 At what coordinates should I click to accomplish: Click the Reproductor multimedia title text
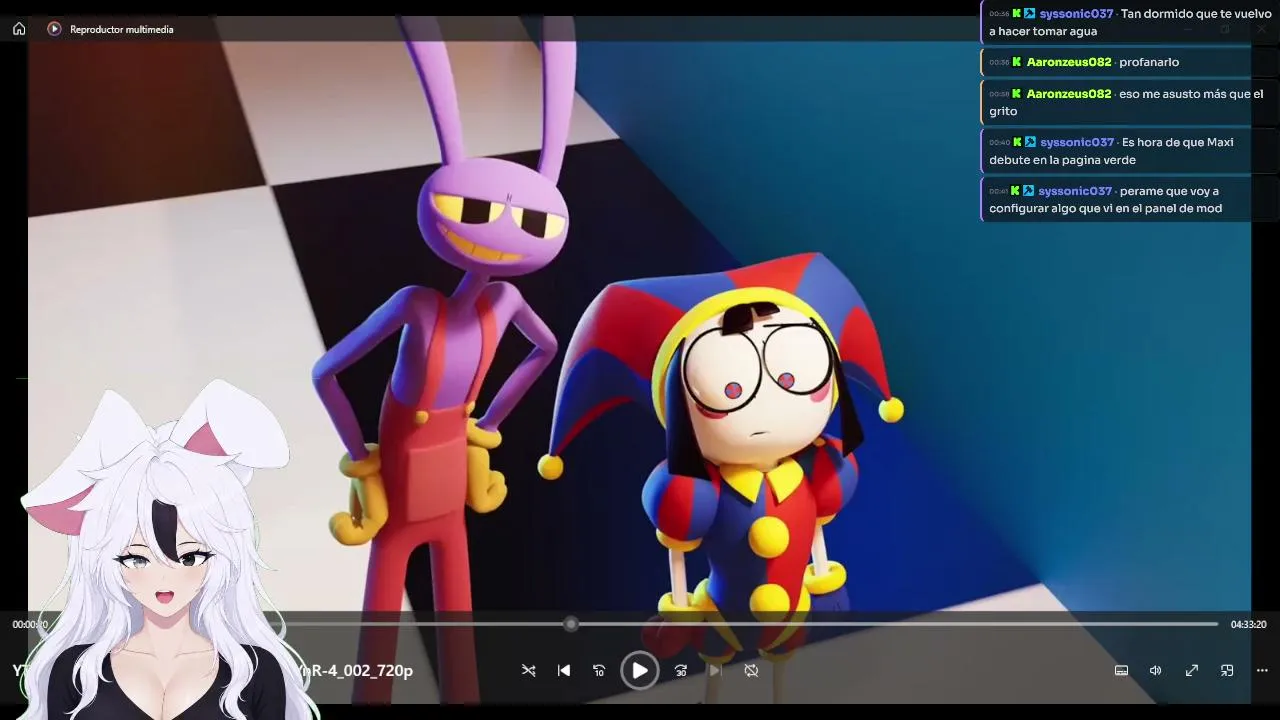[122, 30]
